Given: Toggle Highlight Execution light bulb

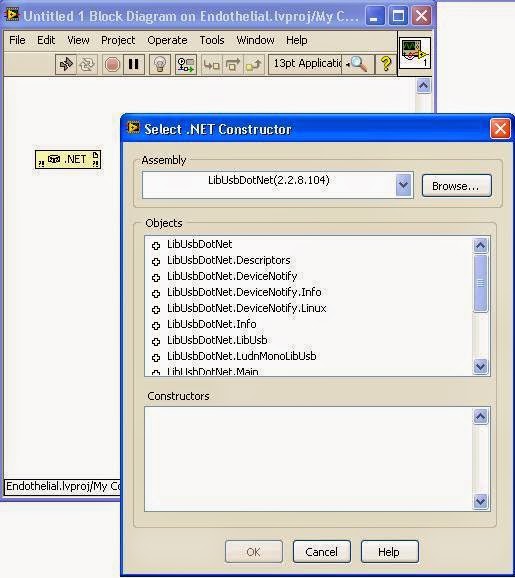Looking at the screenshot, I should coord(160,65).
